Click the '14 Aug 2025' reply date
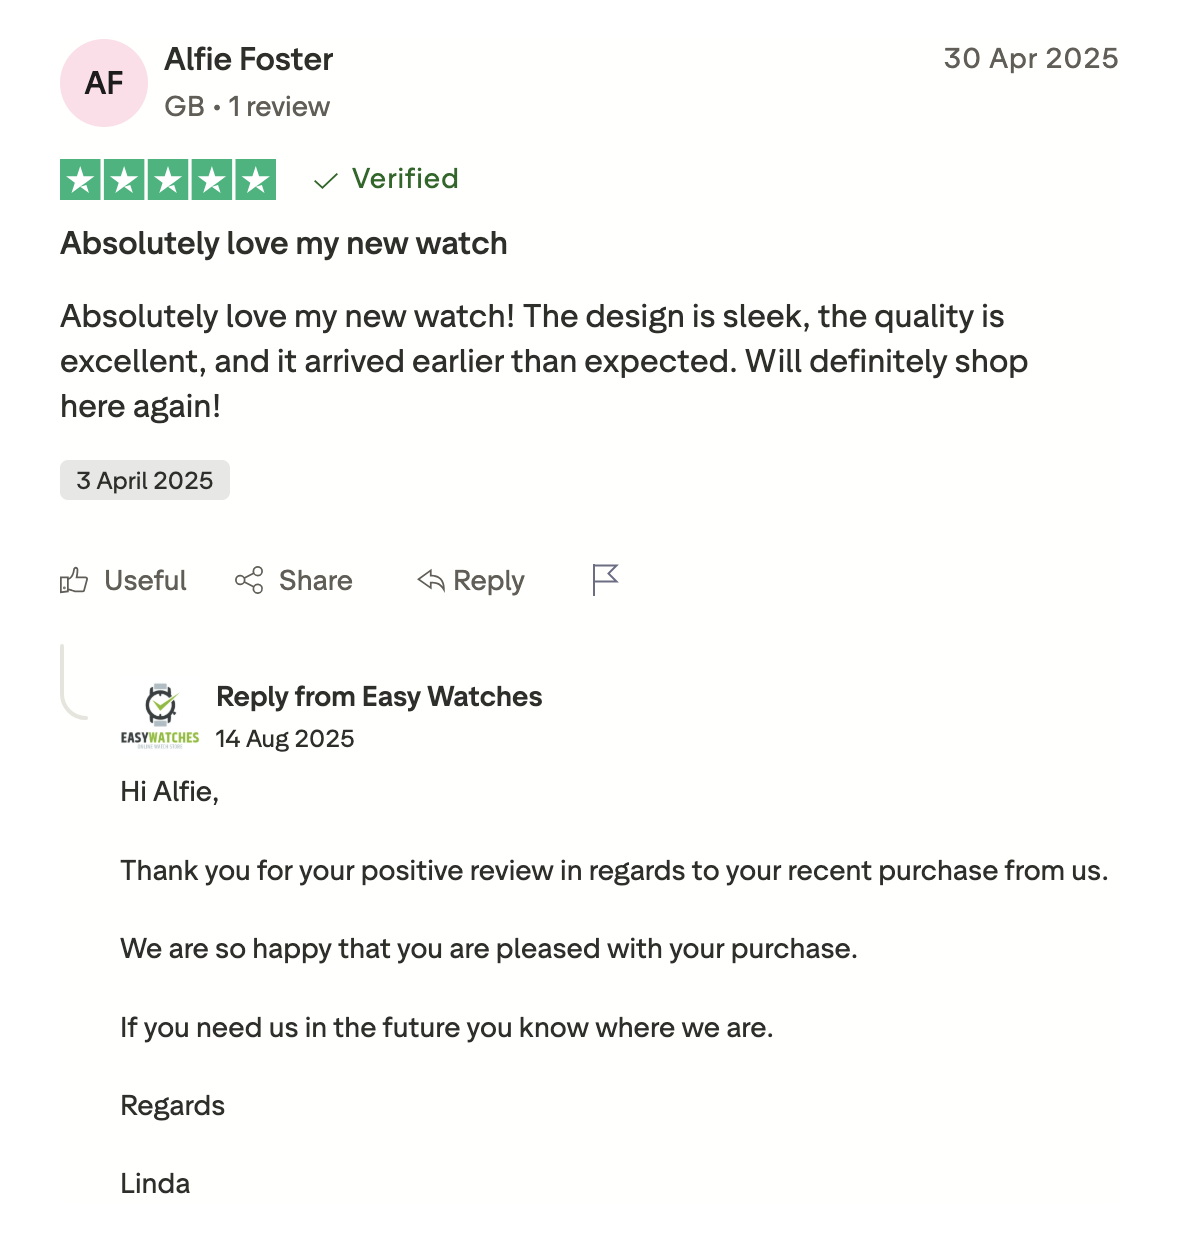Viewport: 1194px width, 1246px height. pos(285,738)
